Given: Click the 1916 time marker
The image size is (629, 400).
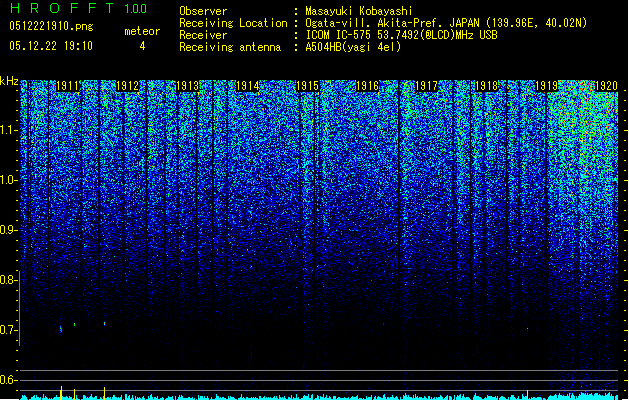Looking at the screenshot, I should (367, 86).
